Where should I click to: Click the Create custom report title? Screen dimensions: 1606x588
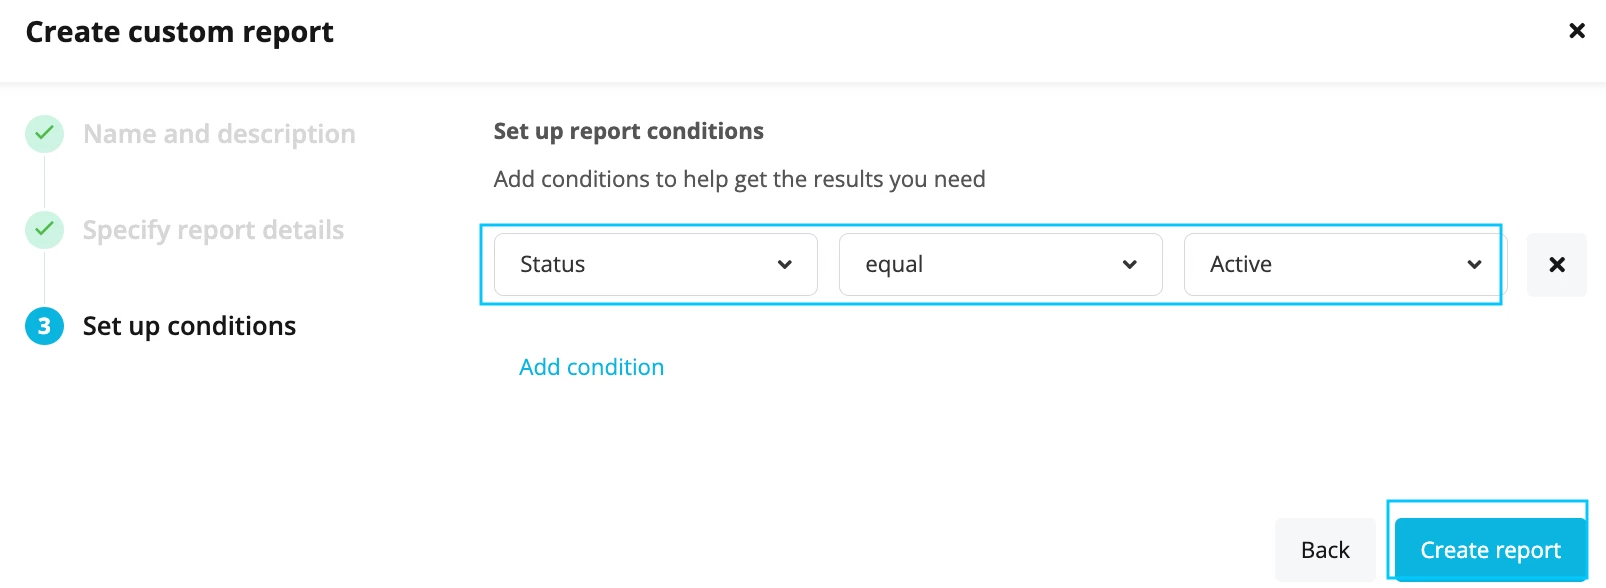click(179, 32)
